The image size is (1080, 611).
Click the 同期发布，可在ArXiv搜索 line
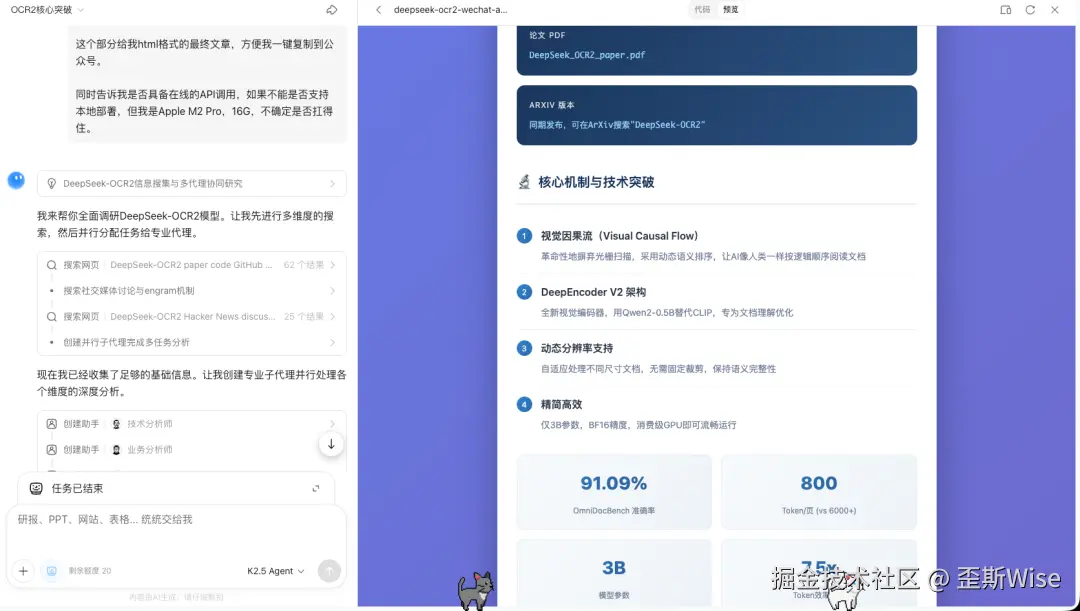click(617, 125)
